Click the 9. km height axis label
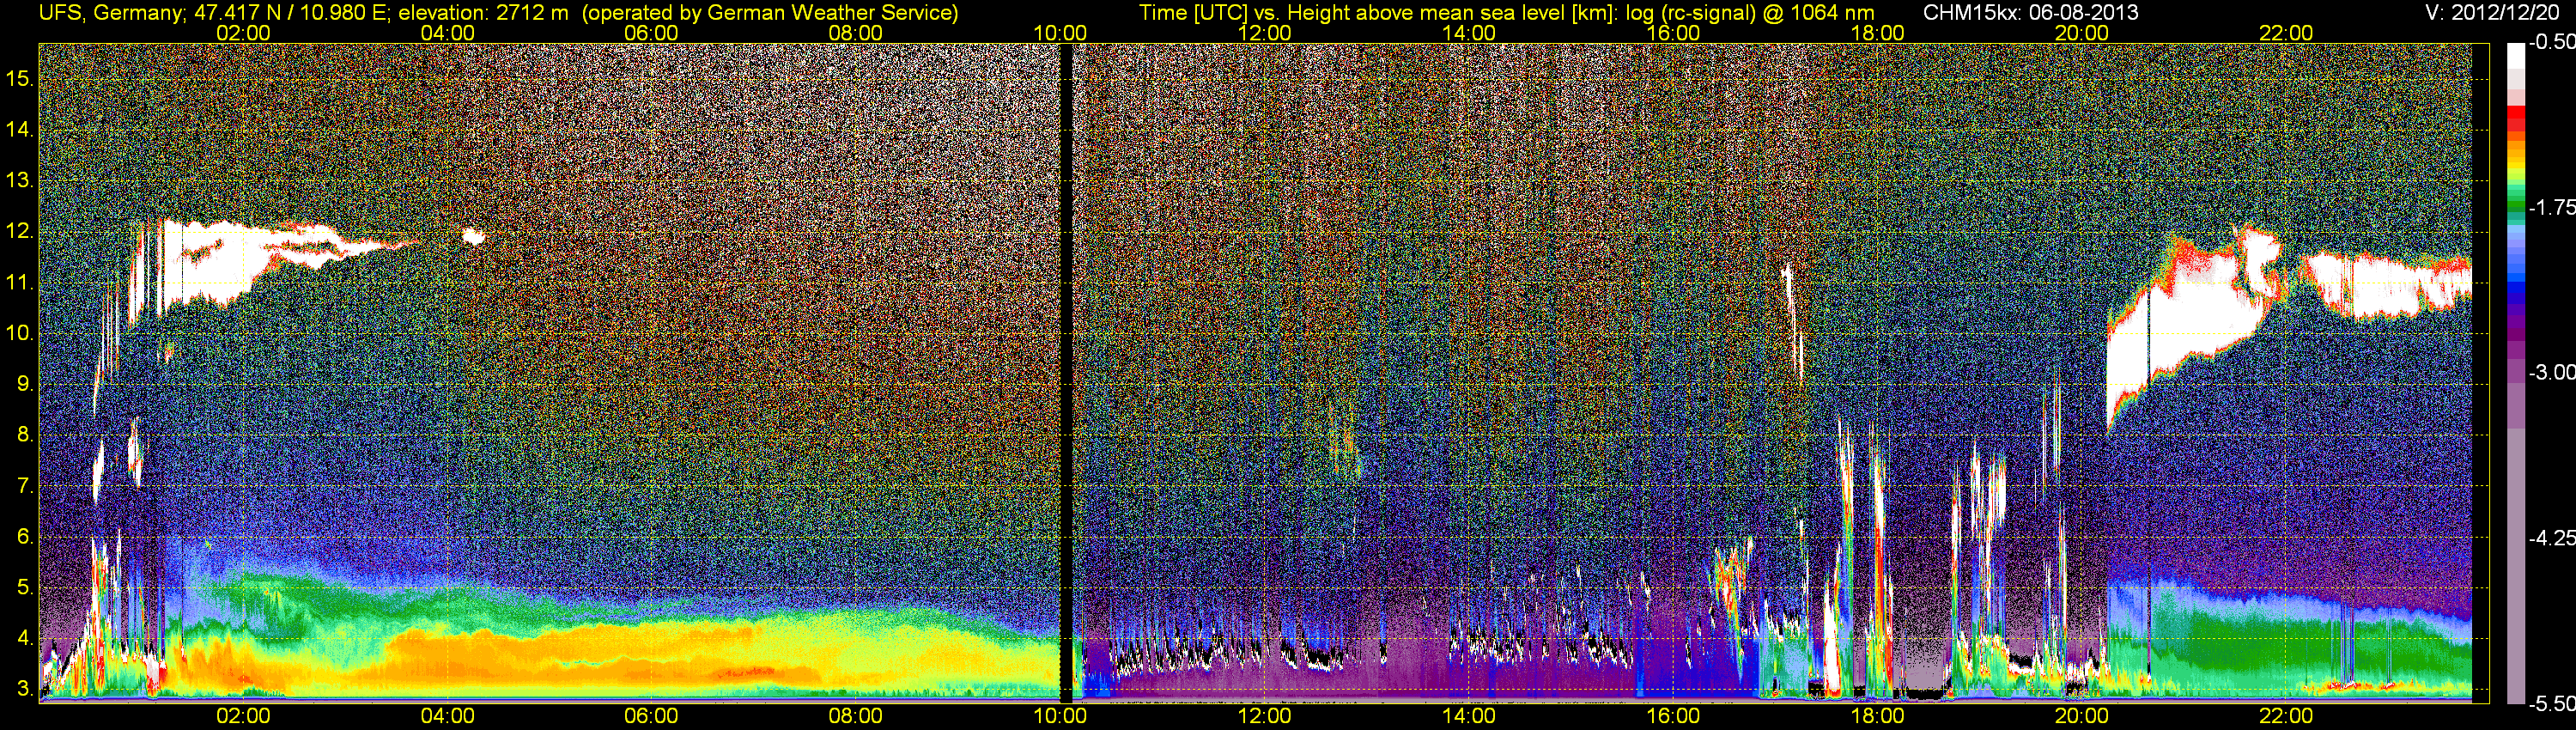The width and height of the screenshot is (2576, 730). 24,384
